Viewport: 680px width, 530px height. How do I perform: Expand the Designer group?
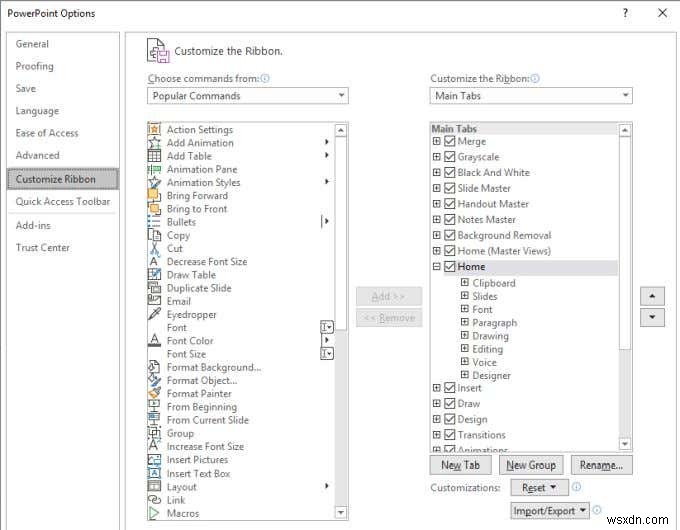[x=464, y=375]
